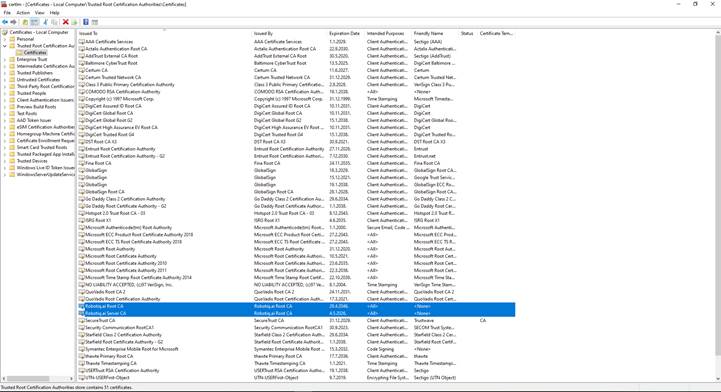The height and width of the screenshot is (392, 721).
Task: Delete selected certificates with red X icon
Action: (x=66, y=22)
